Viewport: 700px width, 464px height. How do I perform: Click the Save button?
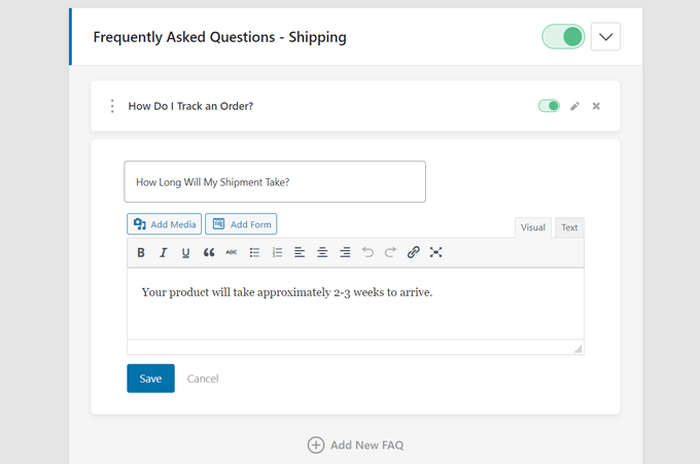150,378
